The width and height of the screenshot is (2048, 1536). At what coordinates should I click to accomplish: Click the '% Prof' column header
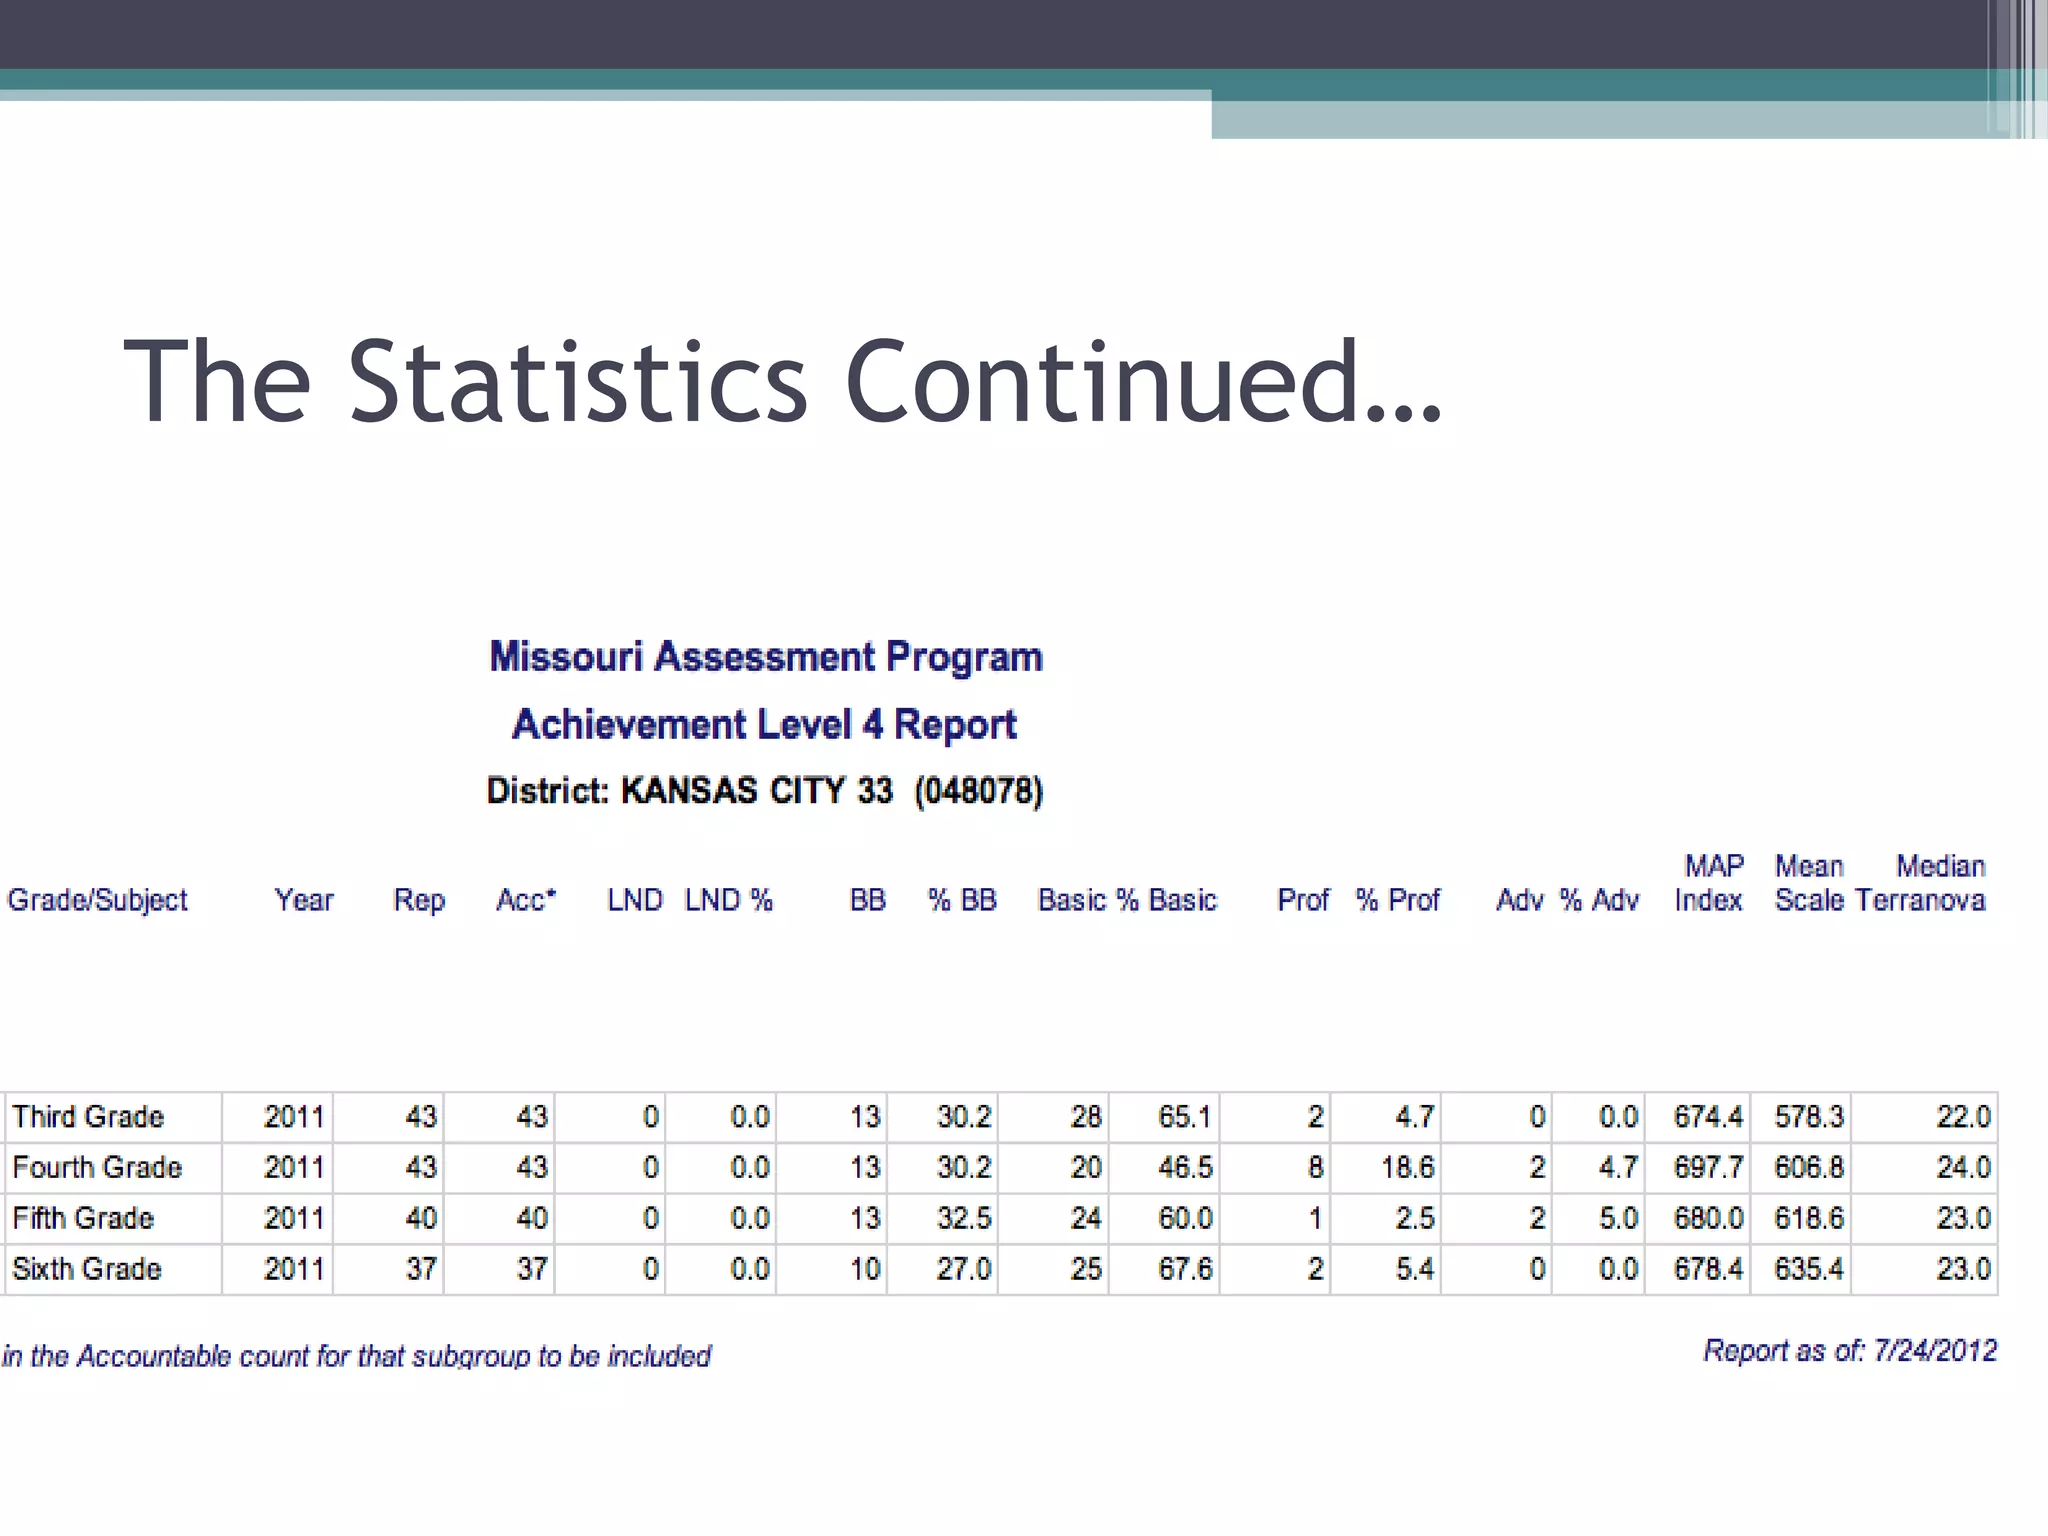pyautogui.click(x=1398, y=900)
